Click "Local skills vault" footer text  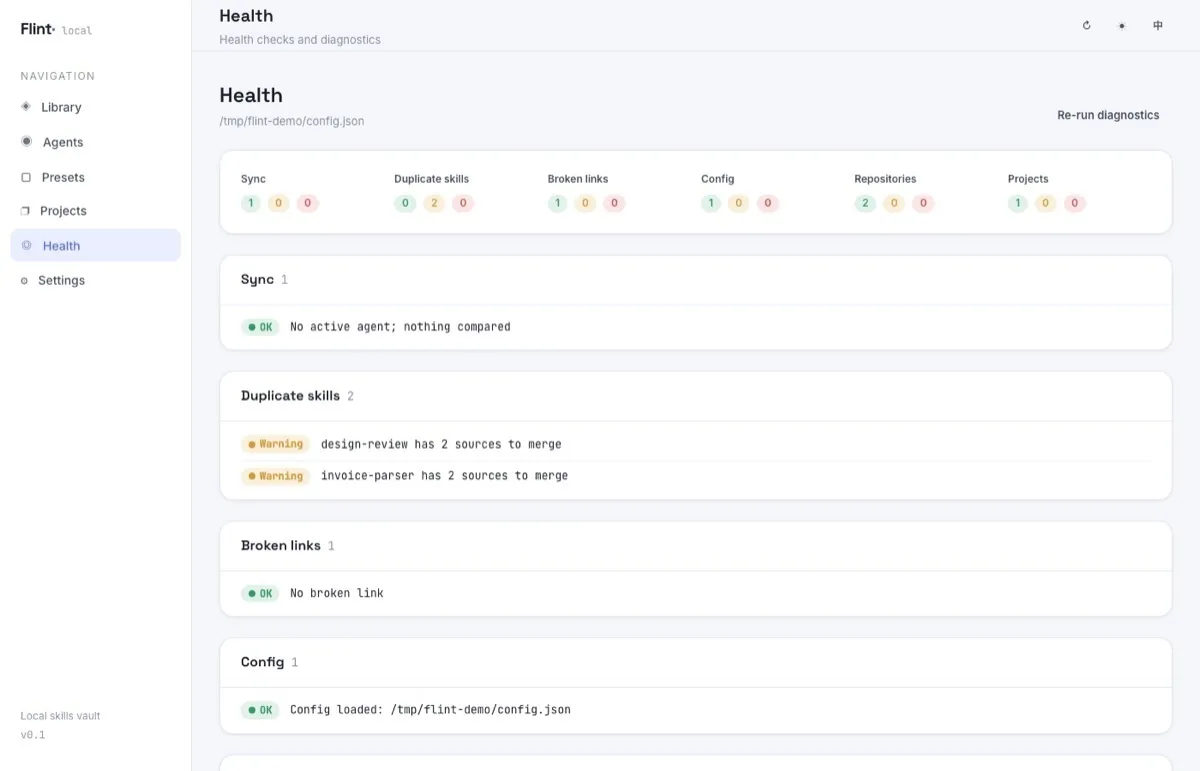click(60, 716)
